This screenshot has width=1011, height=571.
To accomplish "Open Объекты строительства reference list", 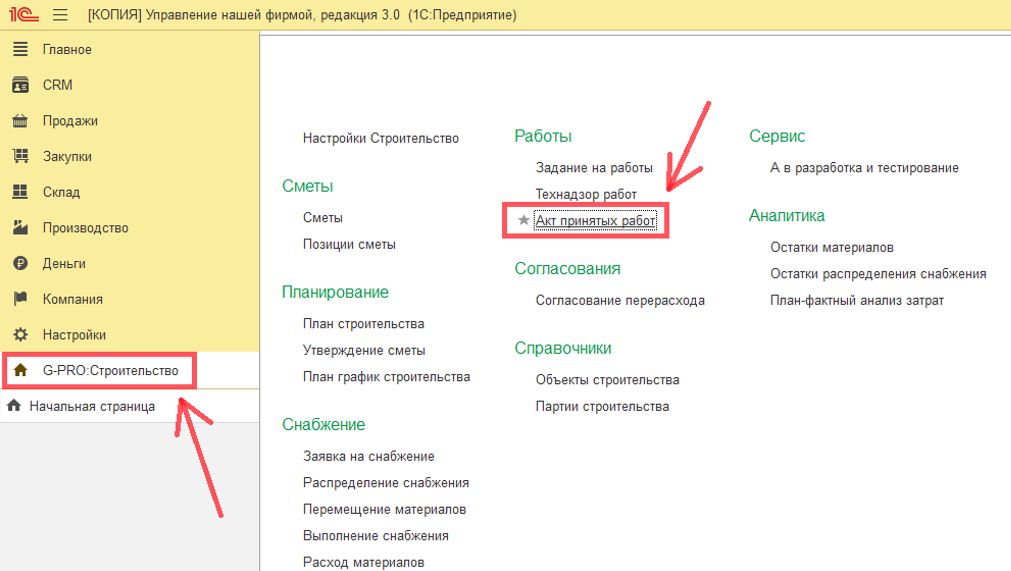I will (607, 380).
